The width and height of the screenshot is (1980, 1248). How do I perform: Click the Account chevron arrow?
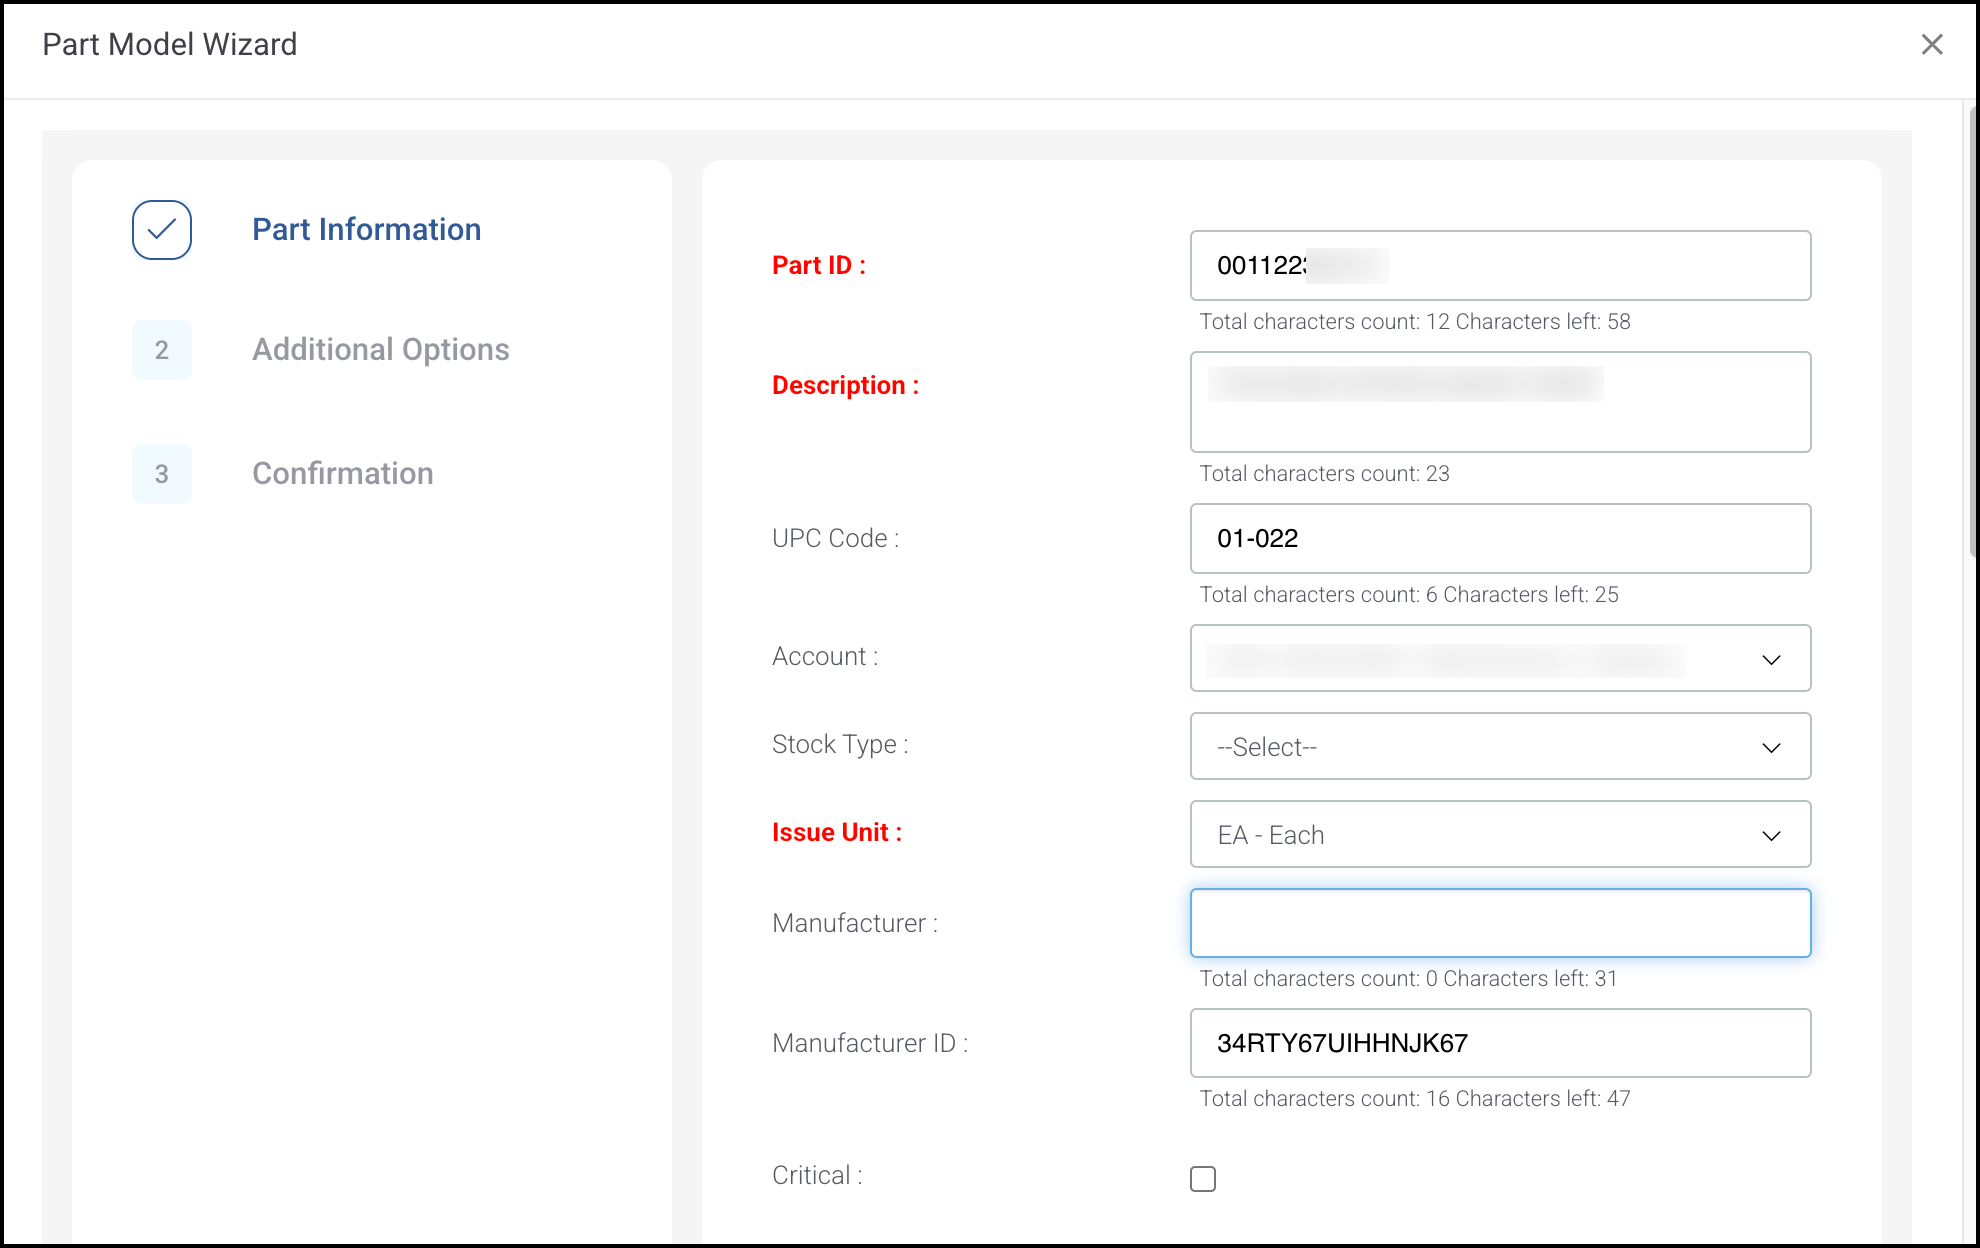[x=1771, y=660]
